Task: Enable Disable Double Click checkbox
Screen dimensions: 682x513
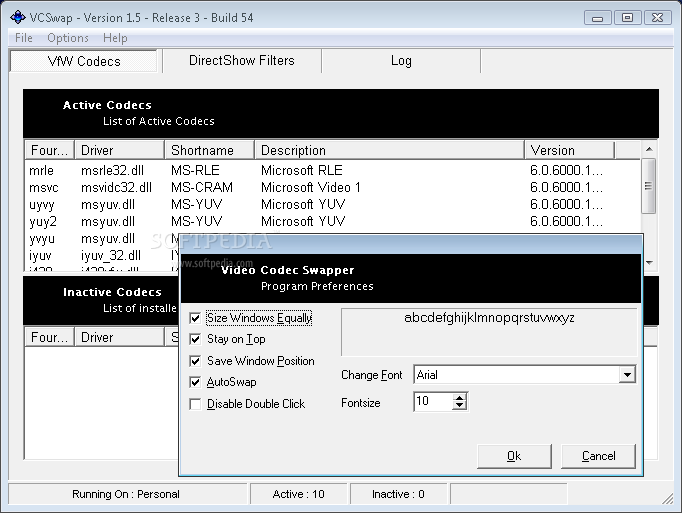Action: (195, 404)
